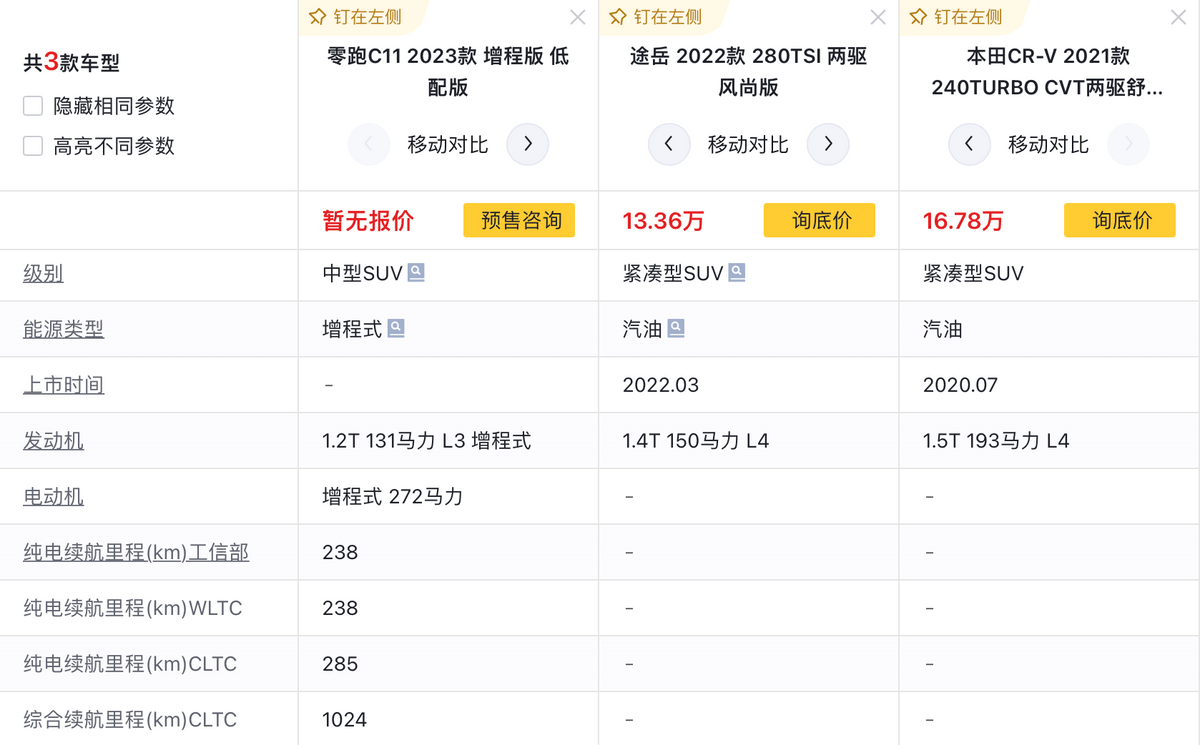1200x745 pixels.
Task: Enable 高亮不同参数 checkbox
Action: click(x=33, y=146)
